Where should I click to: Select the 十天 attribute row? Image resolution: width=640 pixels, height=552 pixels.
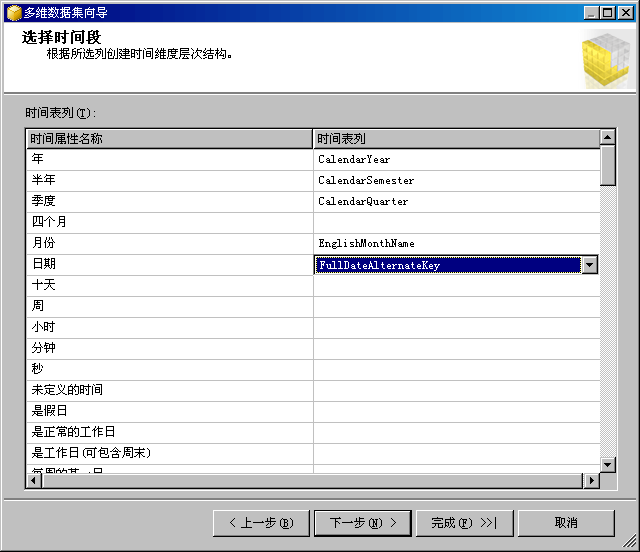pos(169,286)
